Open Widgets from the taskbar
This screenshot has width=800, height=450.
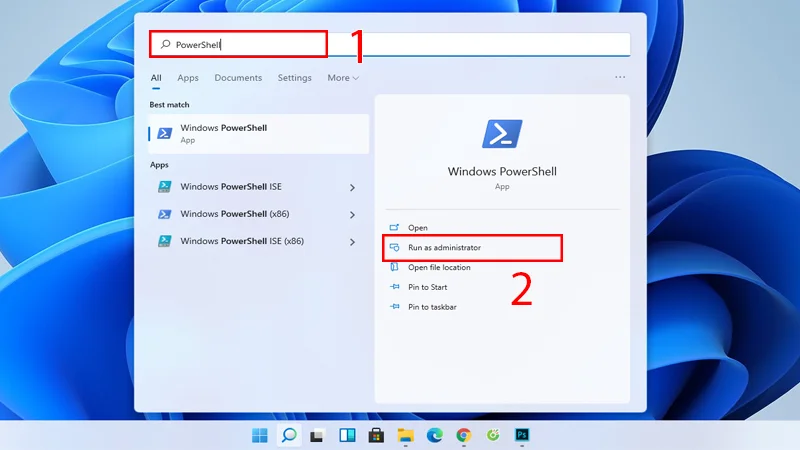coord(347,435)
